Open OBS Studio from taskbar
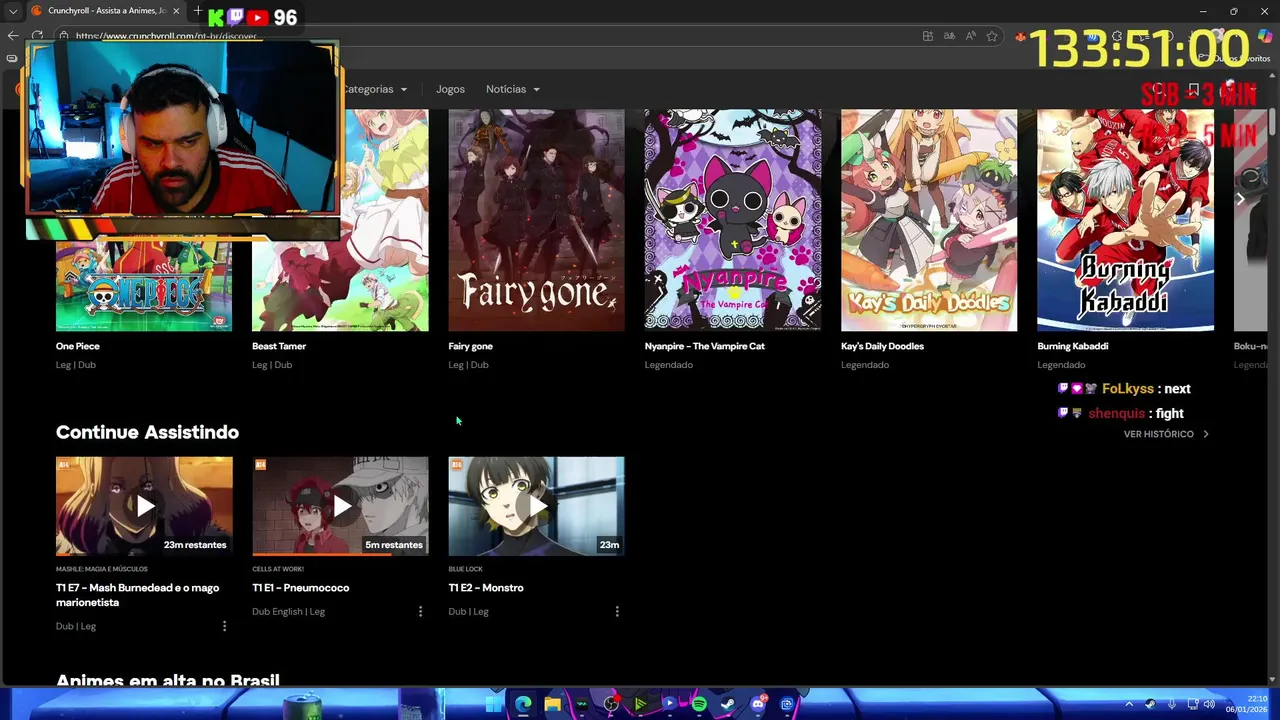Screen dimensions: 1280x720 [611, 704]
